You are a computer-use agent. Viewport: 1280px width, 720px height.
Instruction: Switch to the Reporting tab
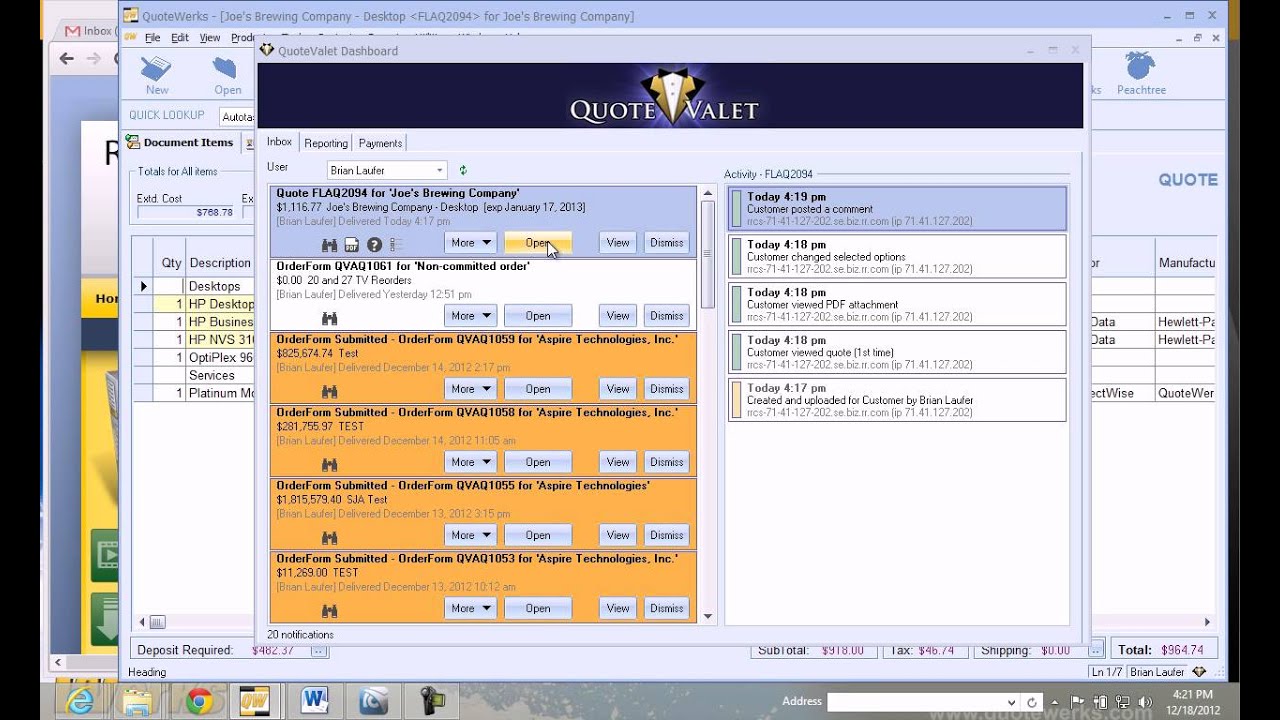[x=326, y=143]
